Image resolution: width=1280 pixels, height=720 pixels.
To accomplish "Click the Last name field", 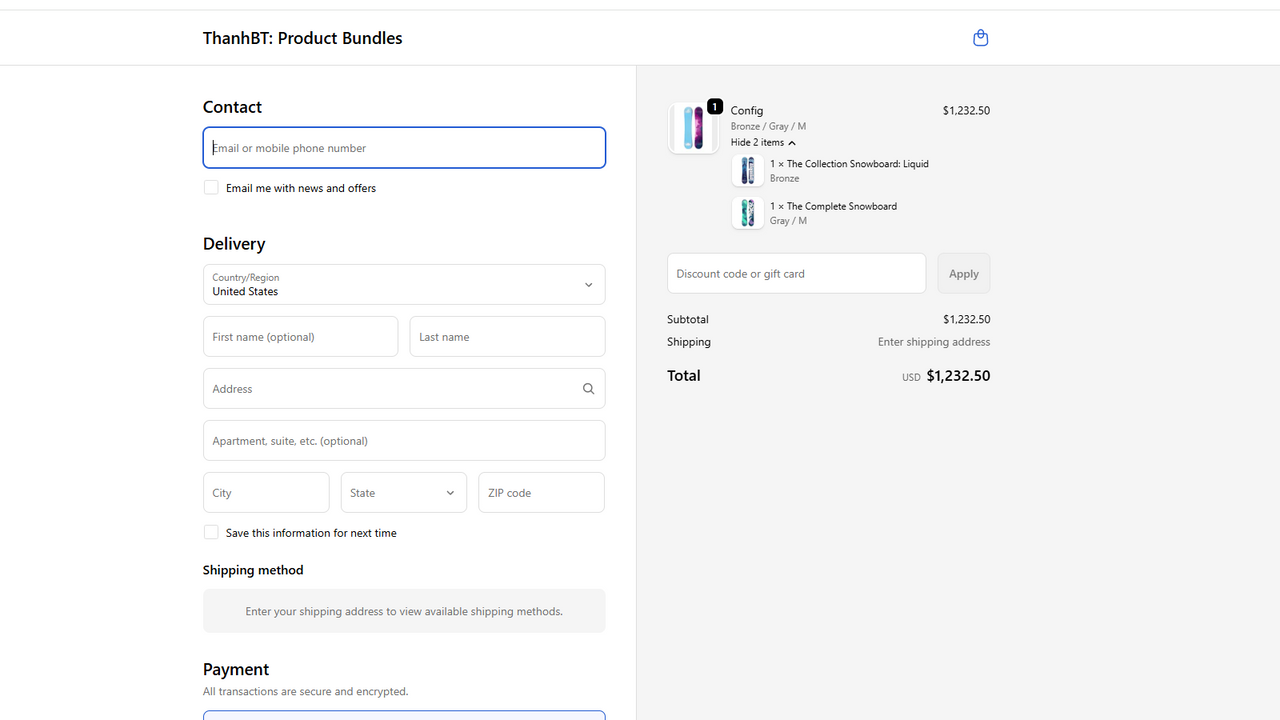I will [507, 337].
